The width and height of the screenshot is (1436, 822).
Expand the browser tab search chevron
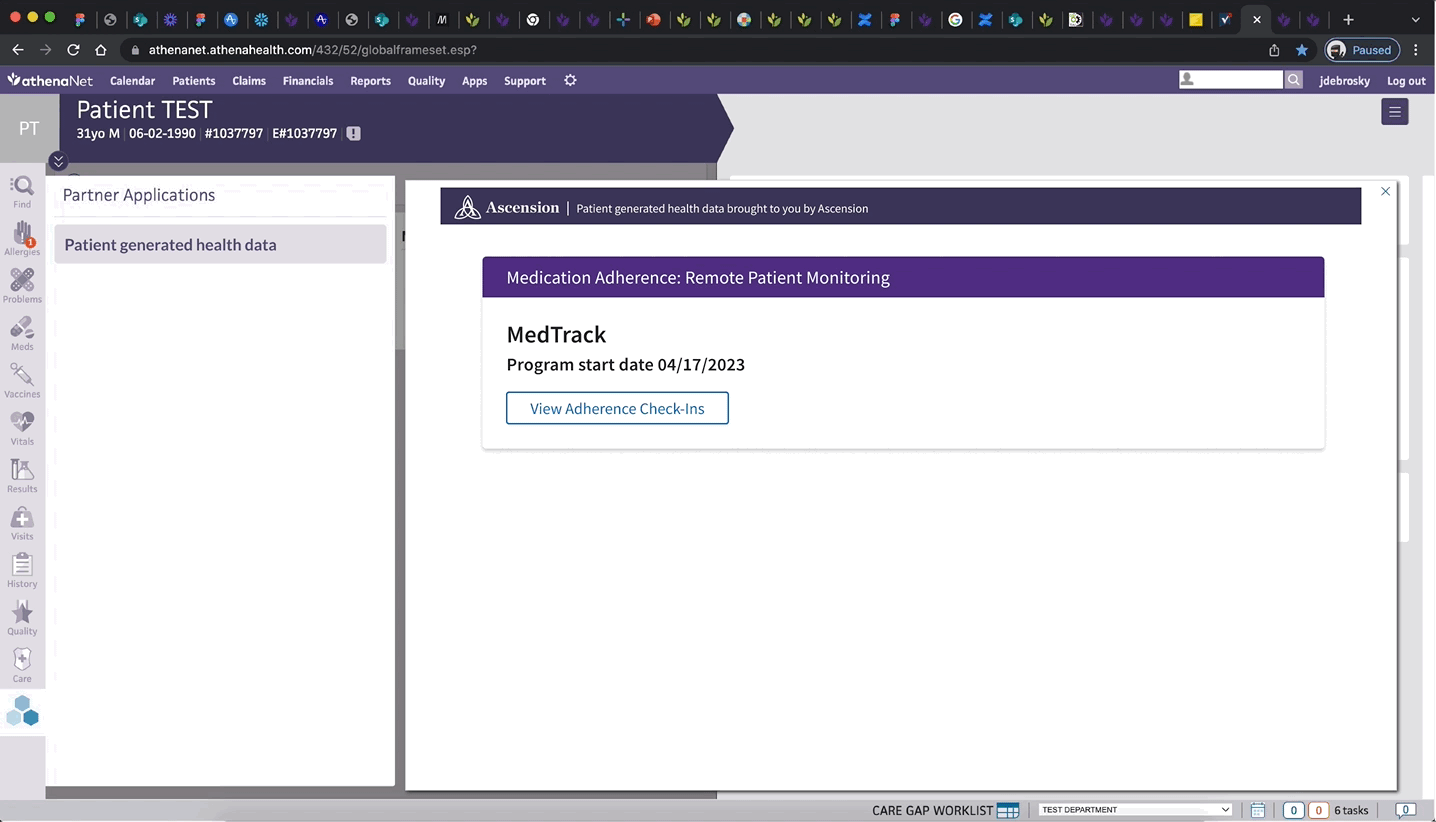coord(1415,19)
